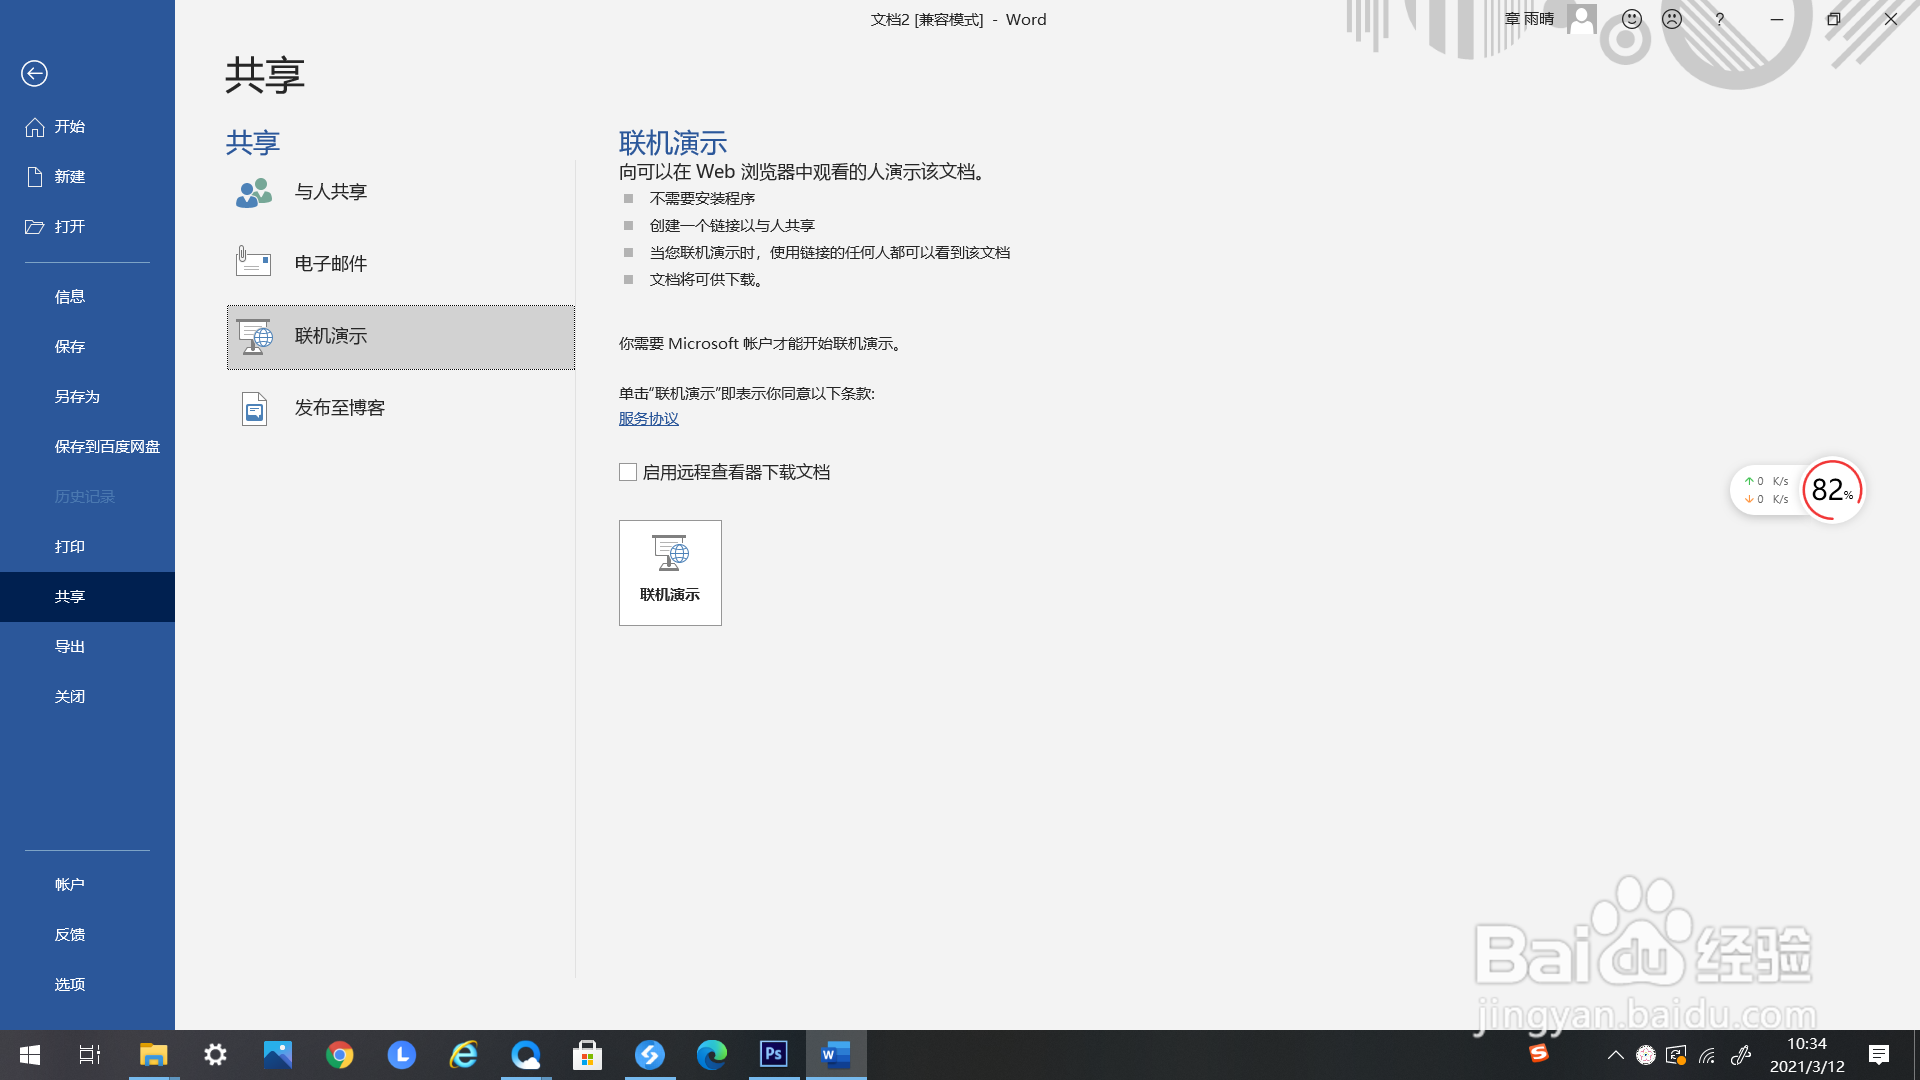Open File Explorer from the taskbar

click(153, 1055)
